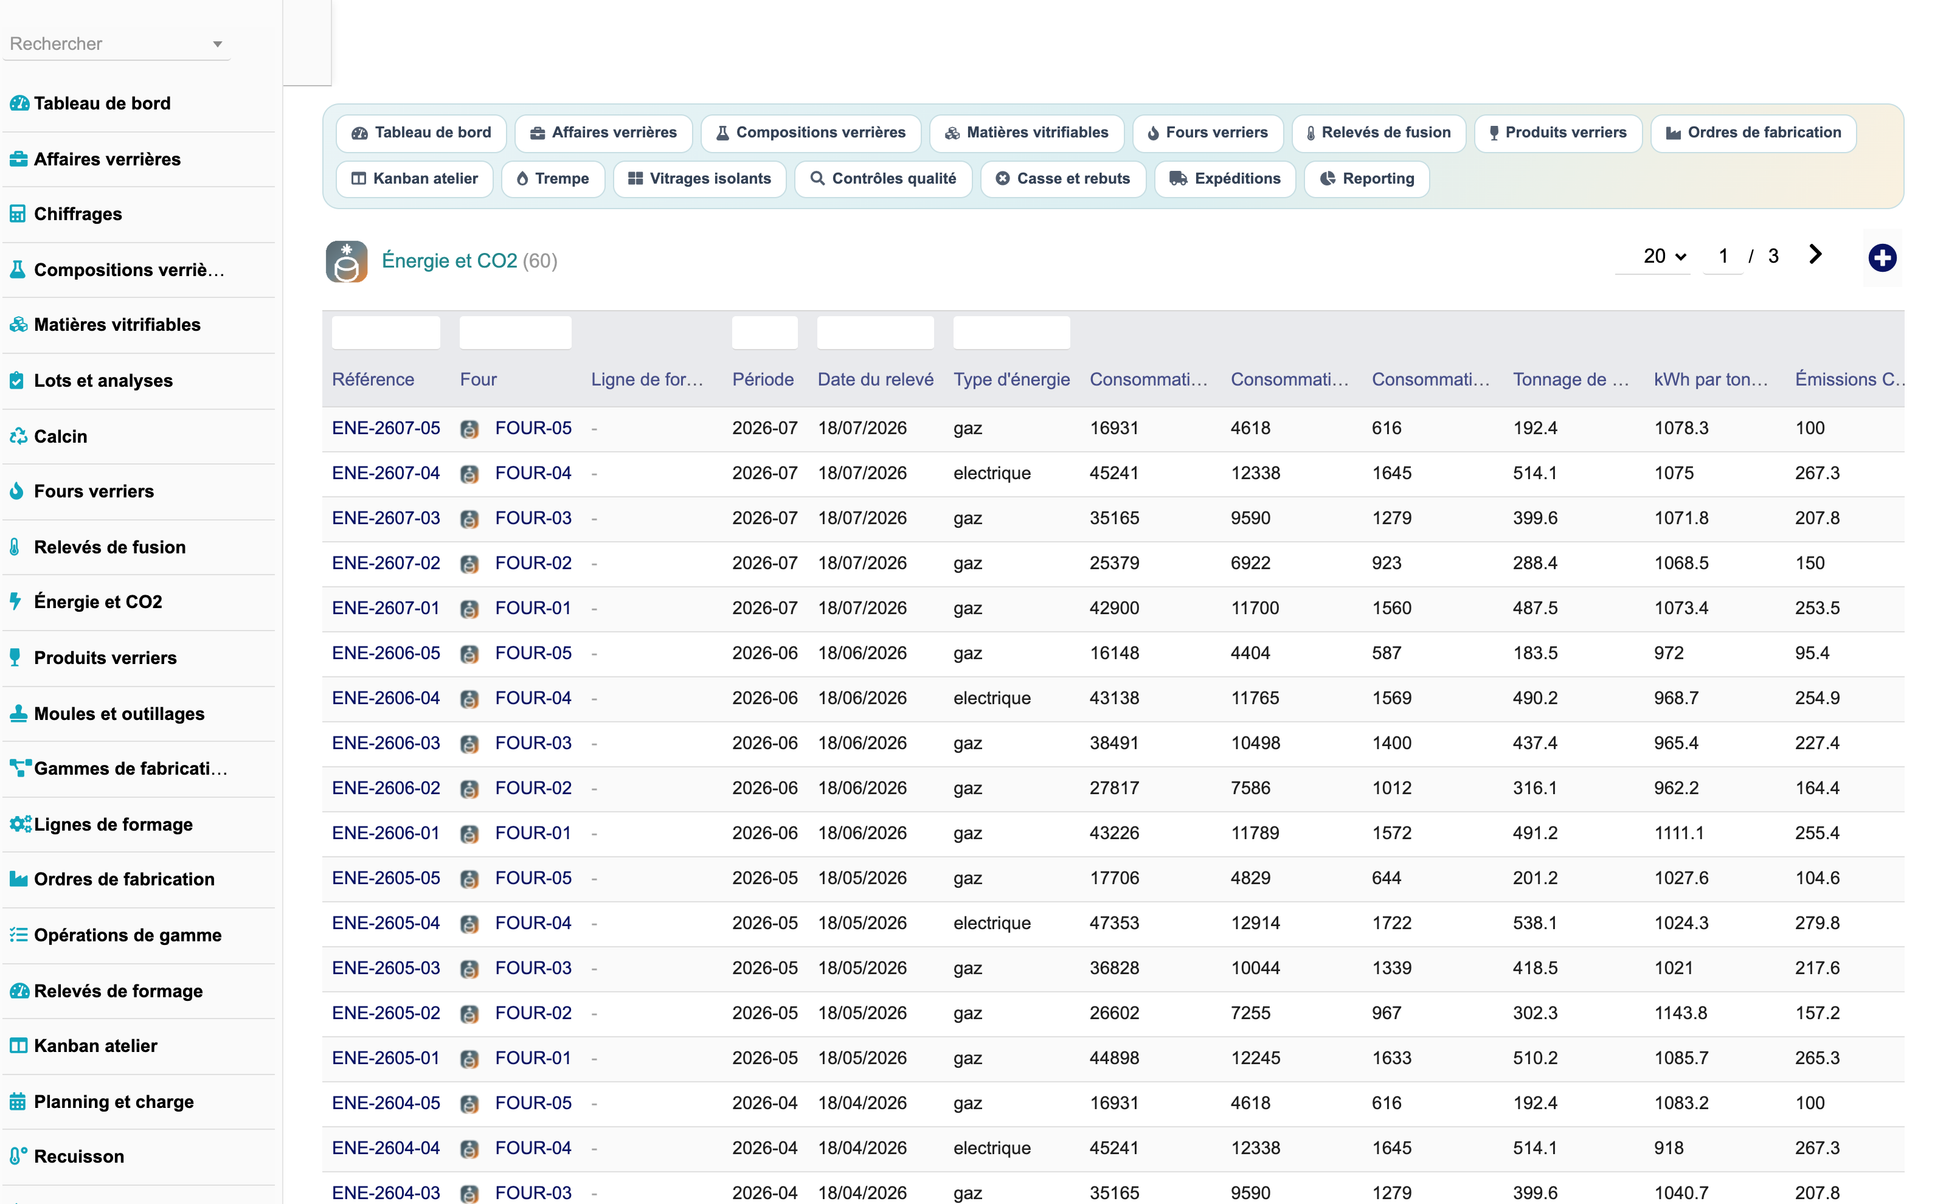Image resolution: width=1946 pixels, height=1204 pixels.
Task: Switch to Matières vitrifiables top tab
Action: click(1026, 133)
